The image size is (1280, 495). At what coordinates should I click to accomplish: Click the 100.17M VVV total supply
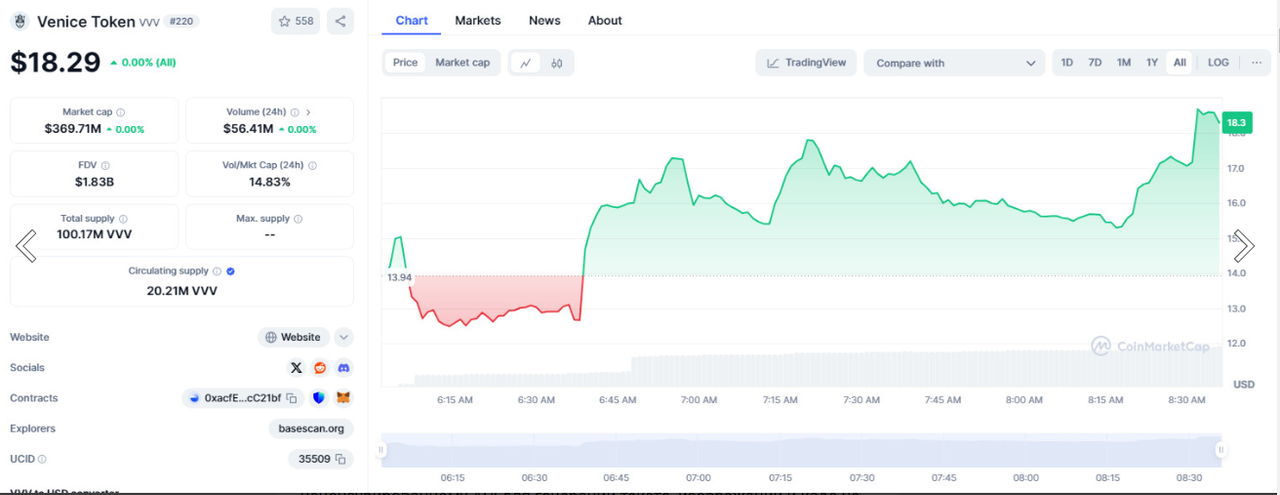tap(94, 235)
